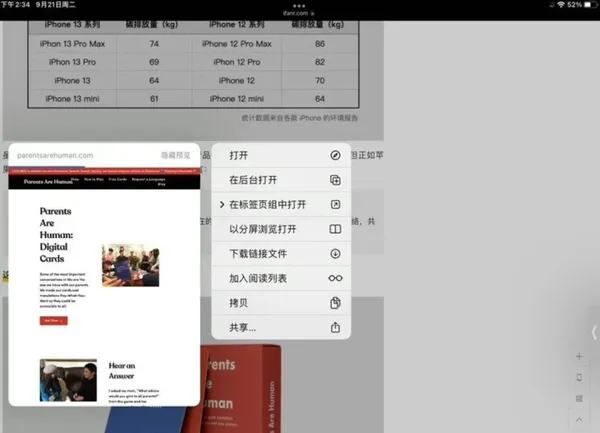Open the group photo in the preview page
The image size is (600, 433).
130,265
